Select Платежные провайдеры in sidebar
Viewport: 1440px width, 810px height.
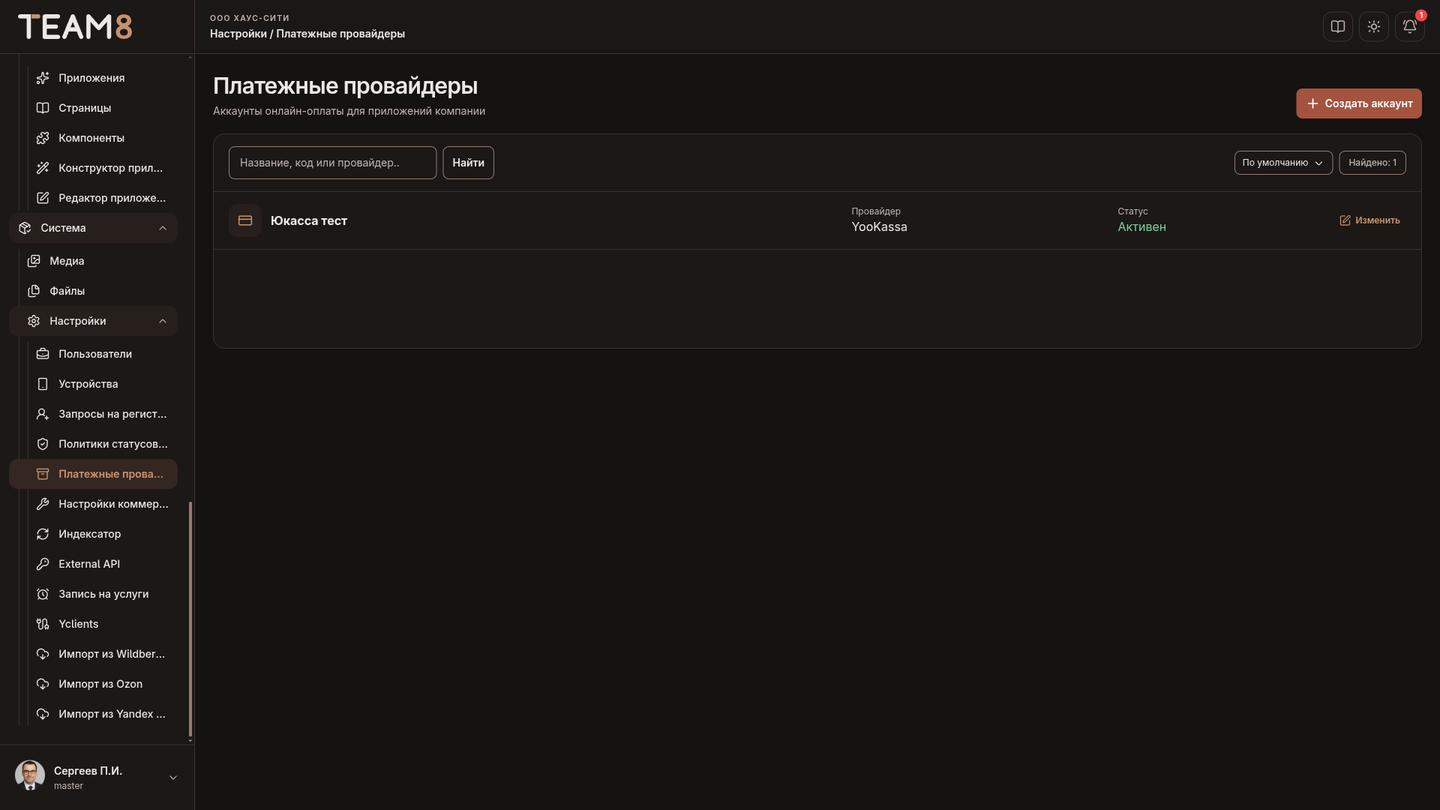[94, 474]
